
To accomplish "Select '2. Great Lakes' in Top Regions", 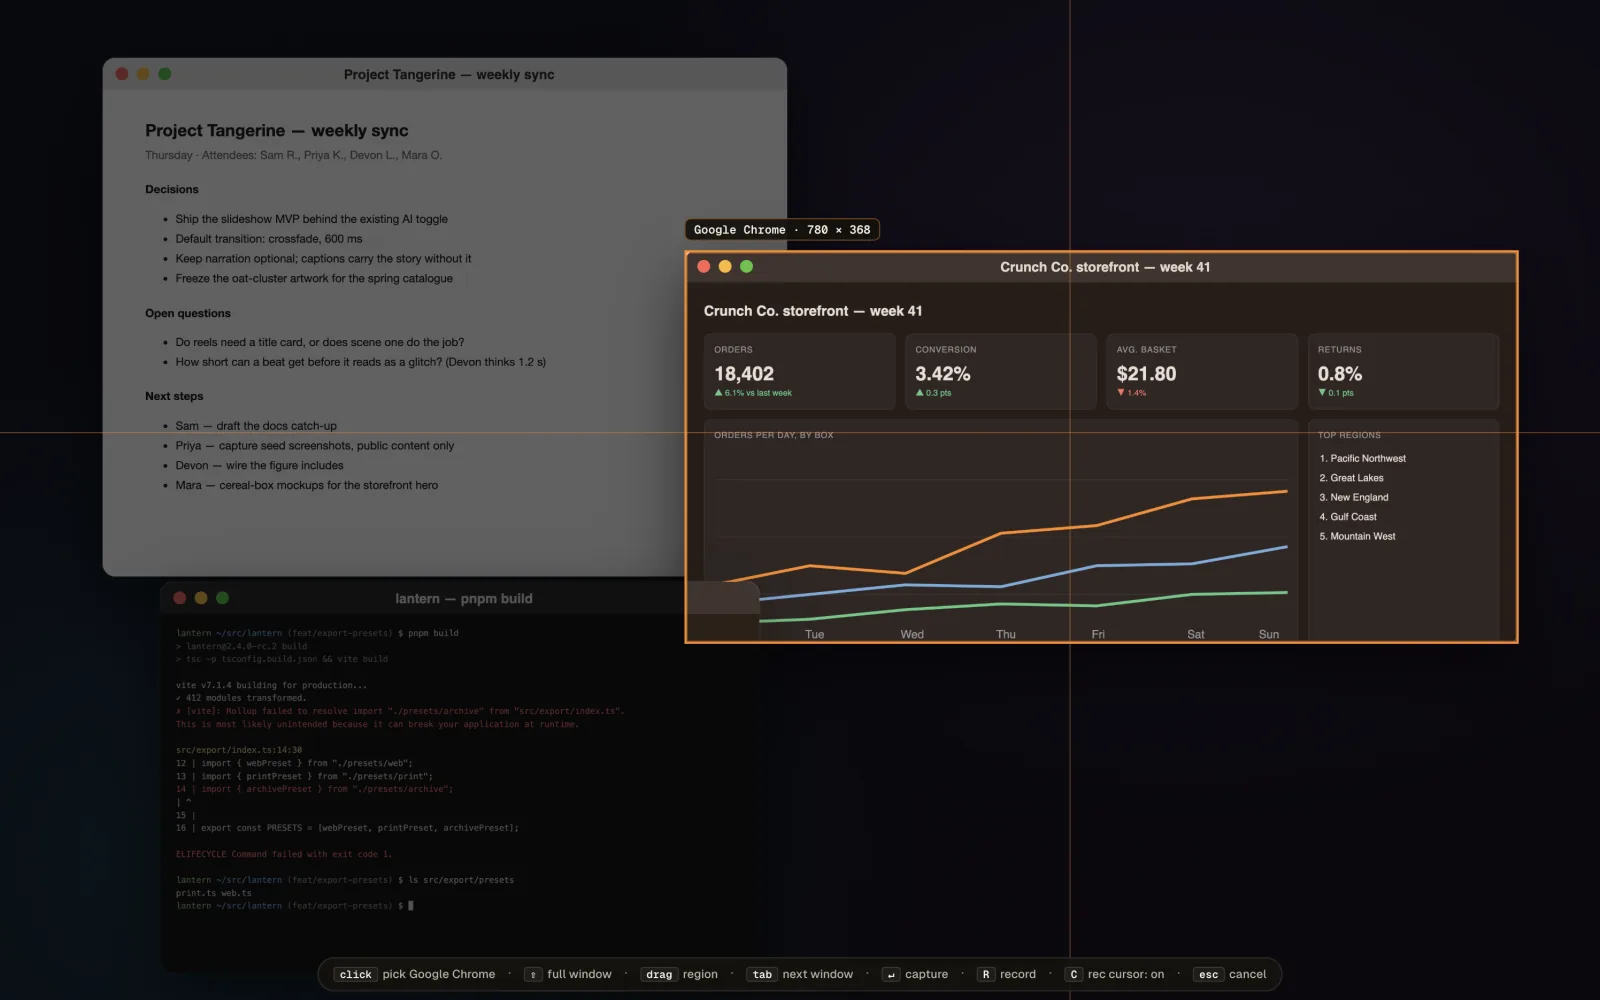I will click(1351, 478).
